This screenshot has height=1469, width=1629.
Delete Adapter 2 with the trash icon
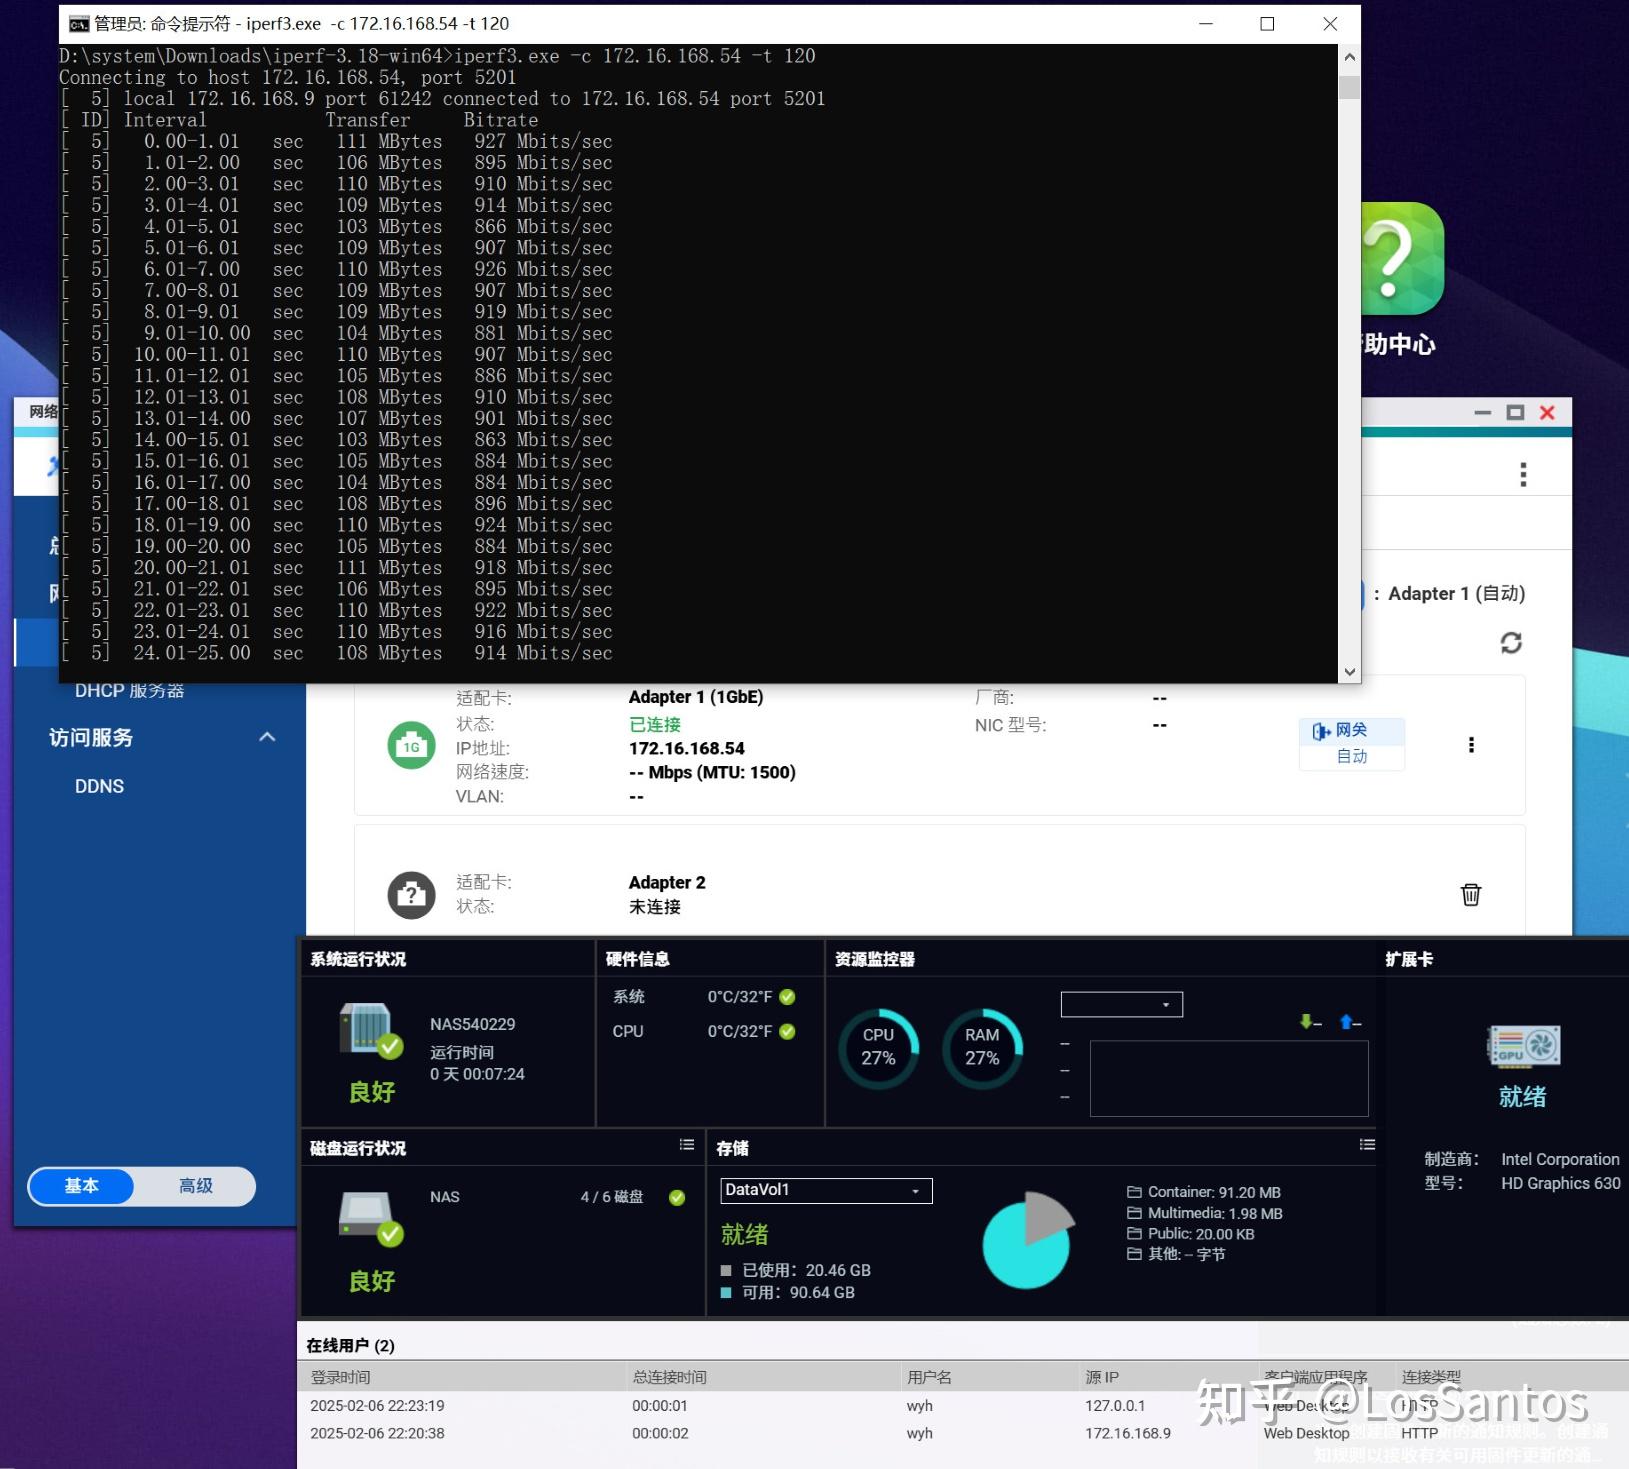(1471, 894)
